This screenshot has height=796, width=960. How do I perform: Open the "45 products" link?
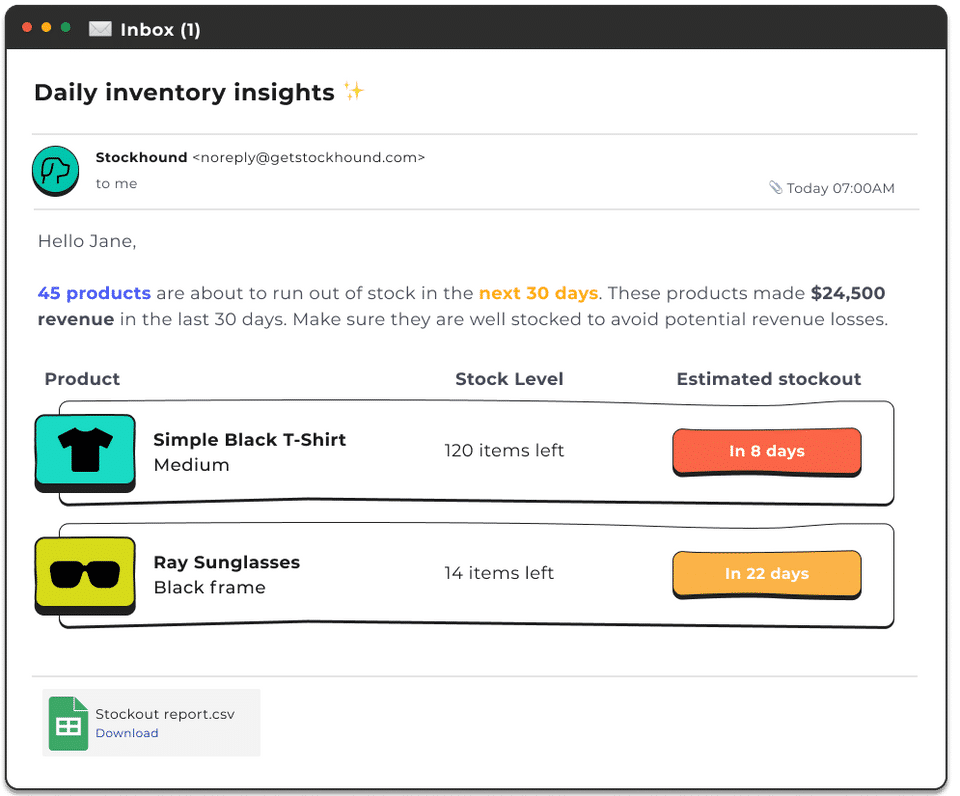pos(94,294)
